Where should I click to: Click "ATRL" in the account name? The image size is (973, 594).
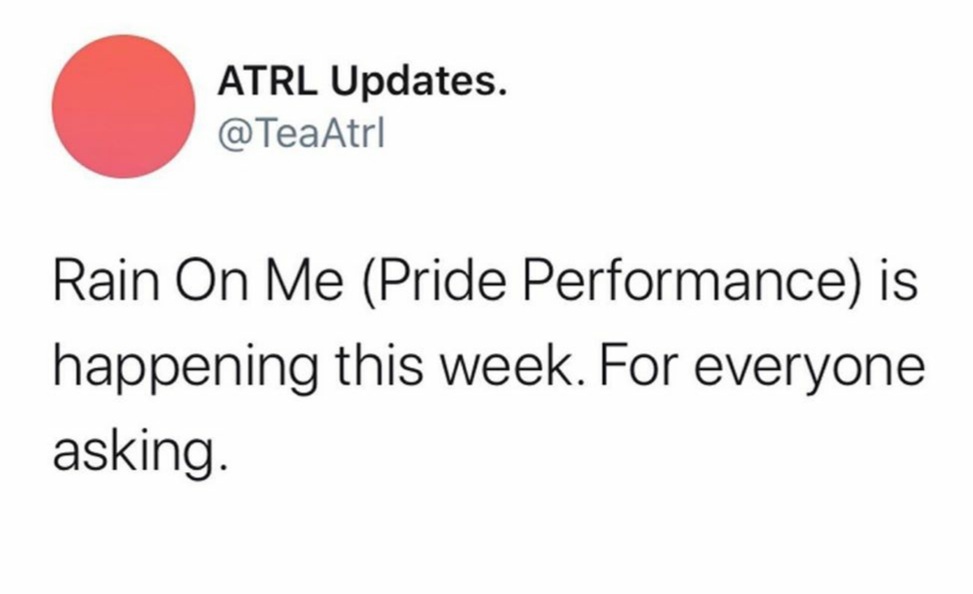pos(267,81)
